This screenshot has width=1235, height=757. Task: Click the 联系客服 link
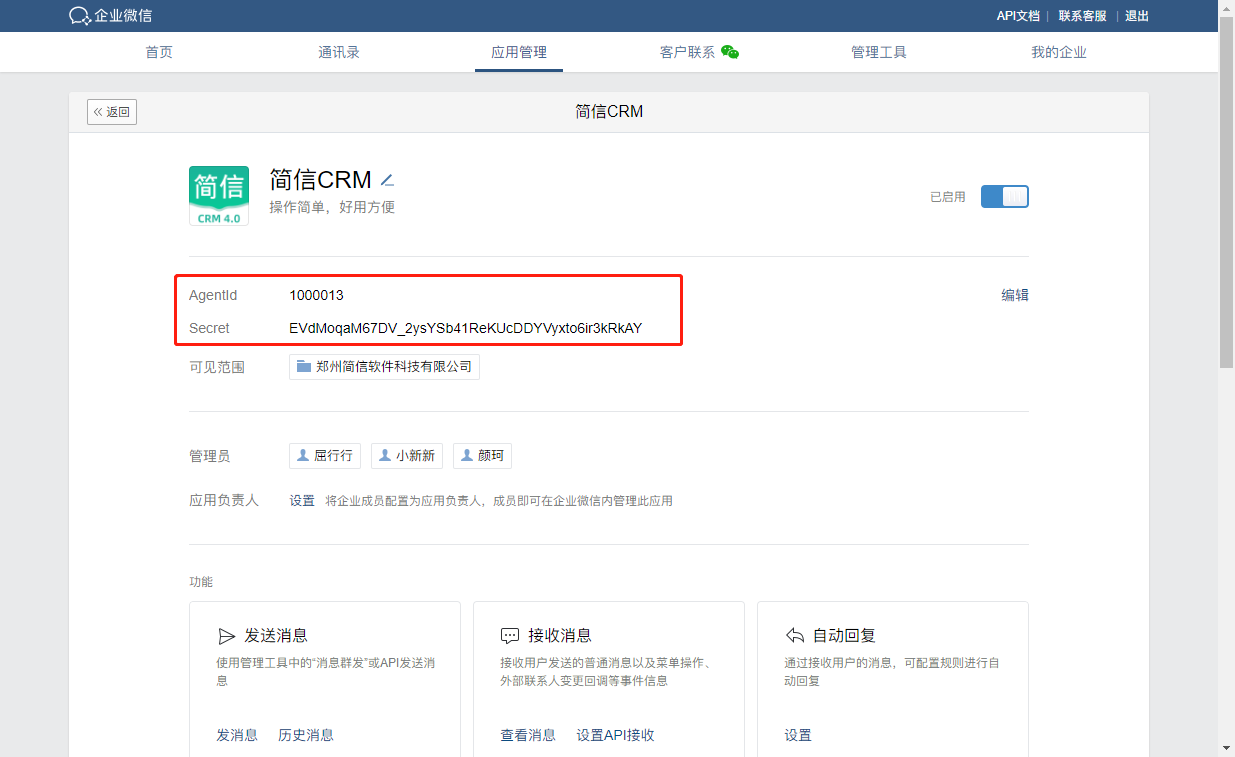point(1083,16)
